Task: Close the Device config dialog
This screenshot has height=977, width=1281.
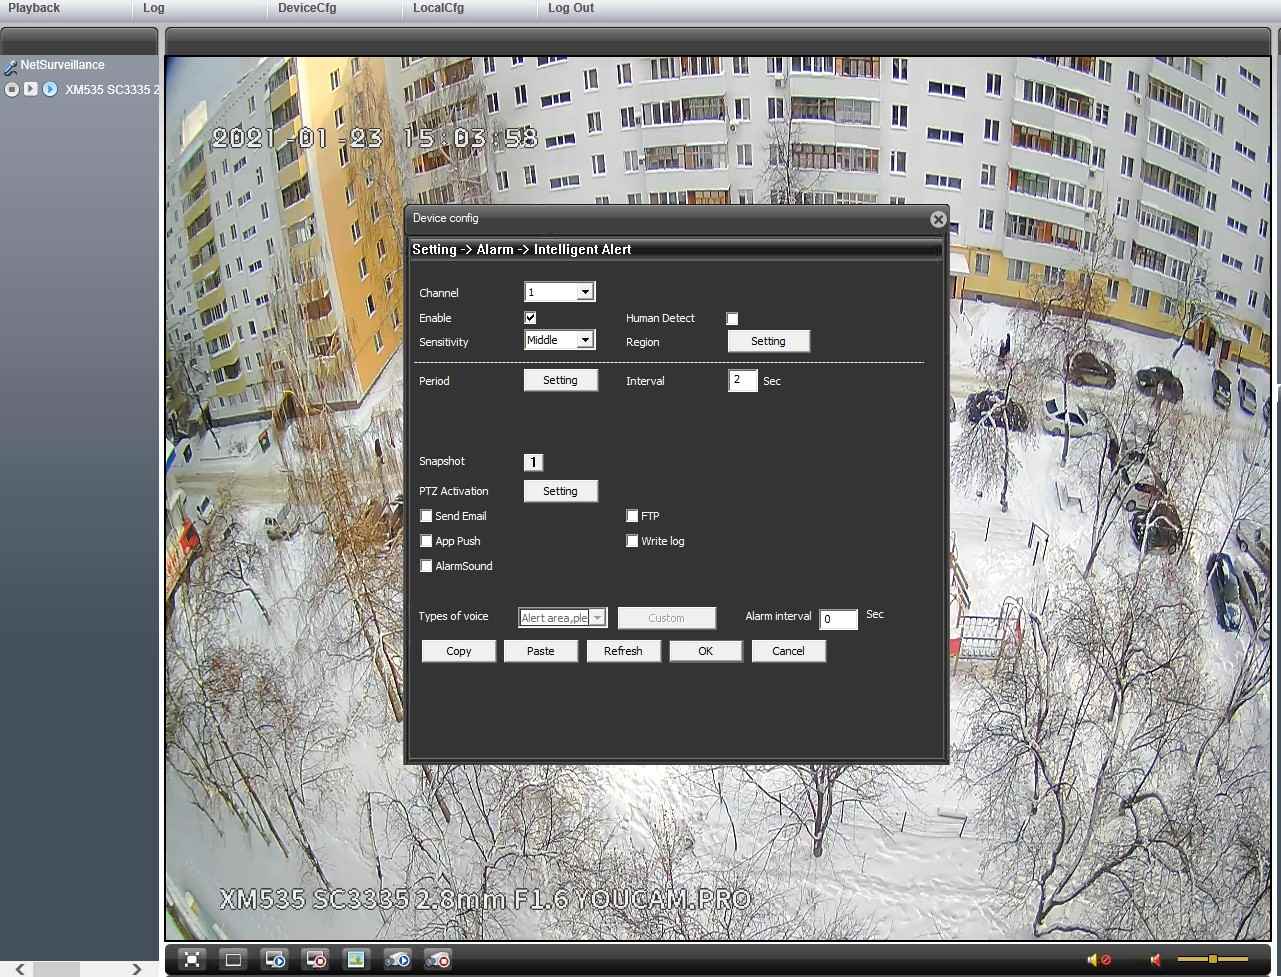Action: coord(937,219)
